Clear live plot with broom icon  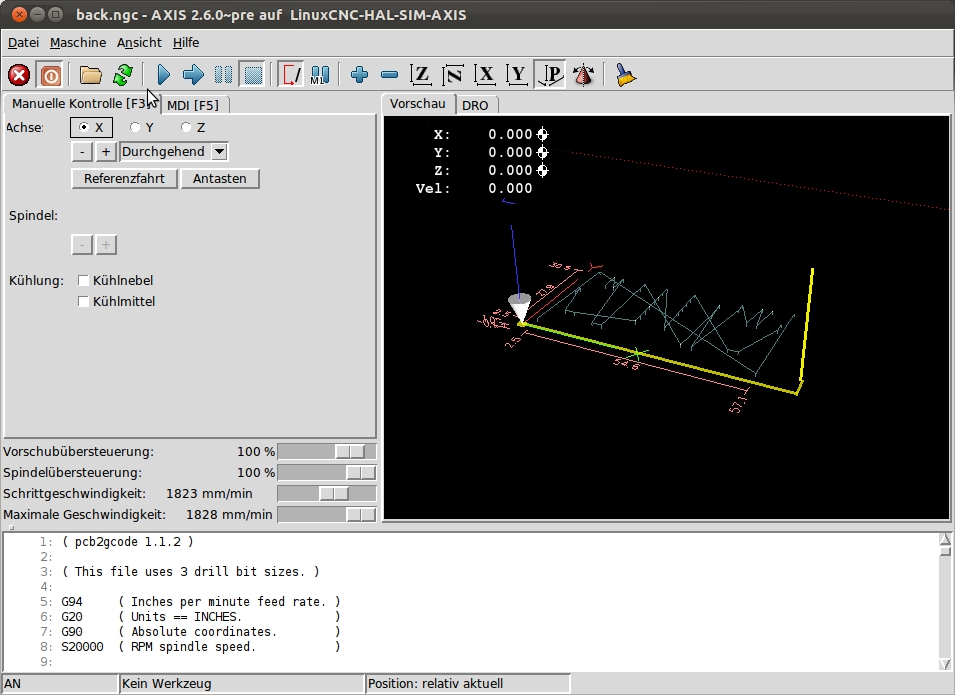click(x=626, y=75)
